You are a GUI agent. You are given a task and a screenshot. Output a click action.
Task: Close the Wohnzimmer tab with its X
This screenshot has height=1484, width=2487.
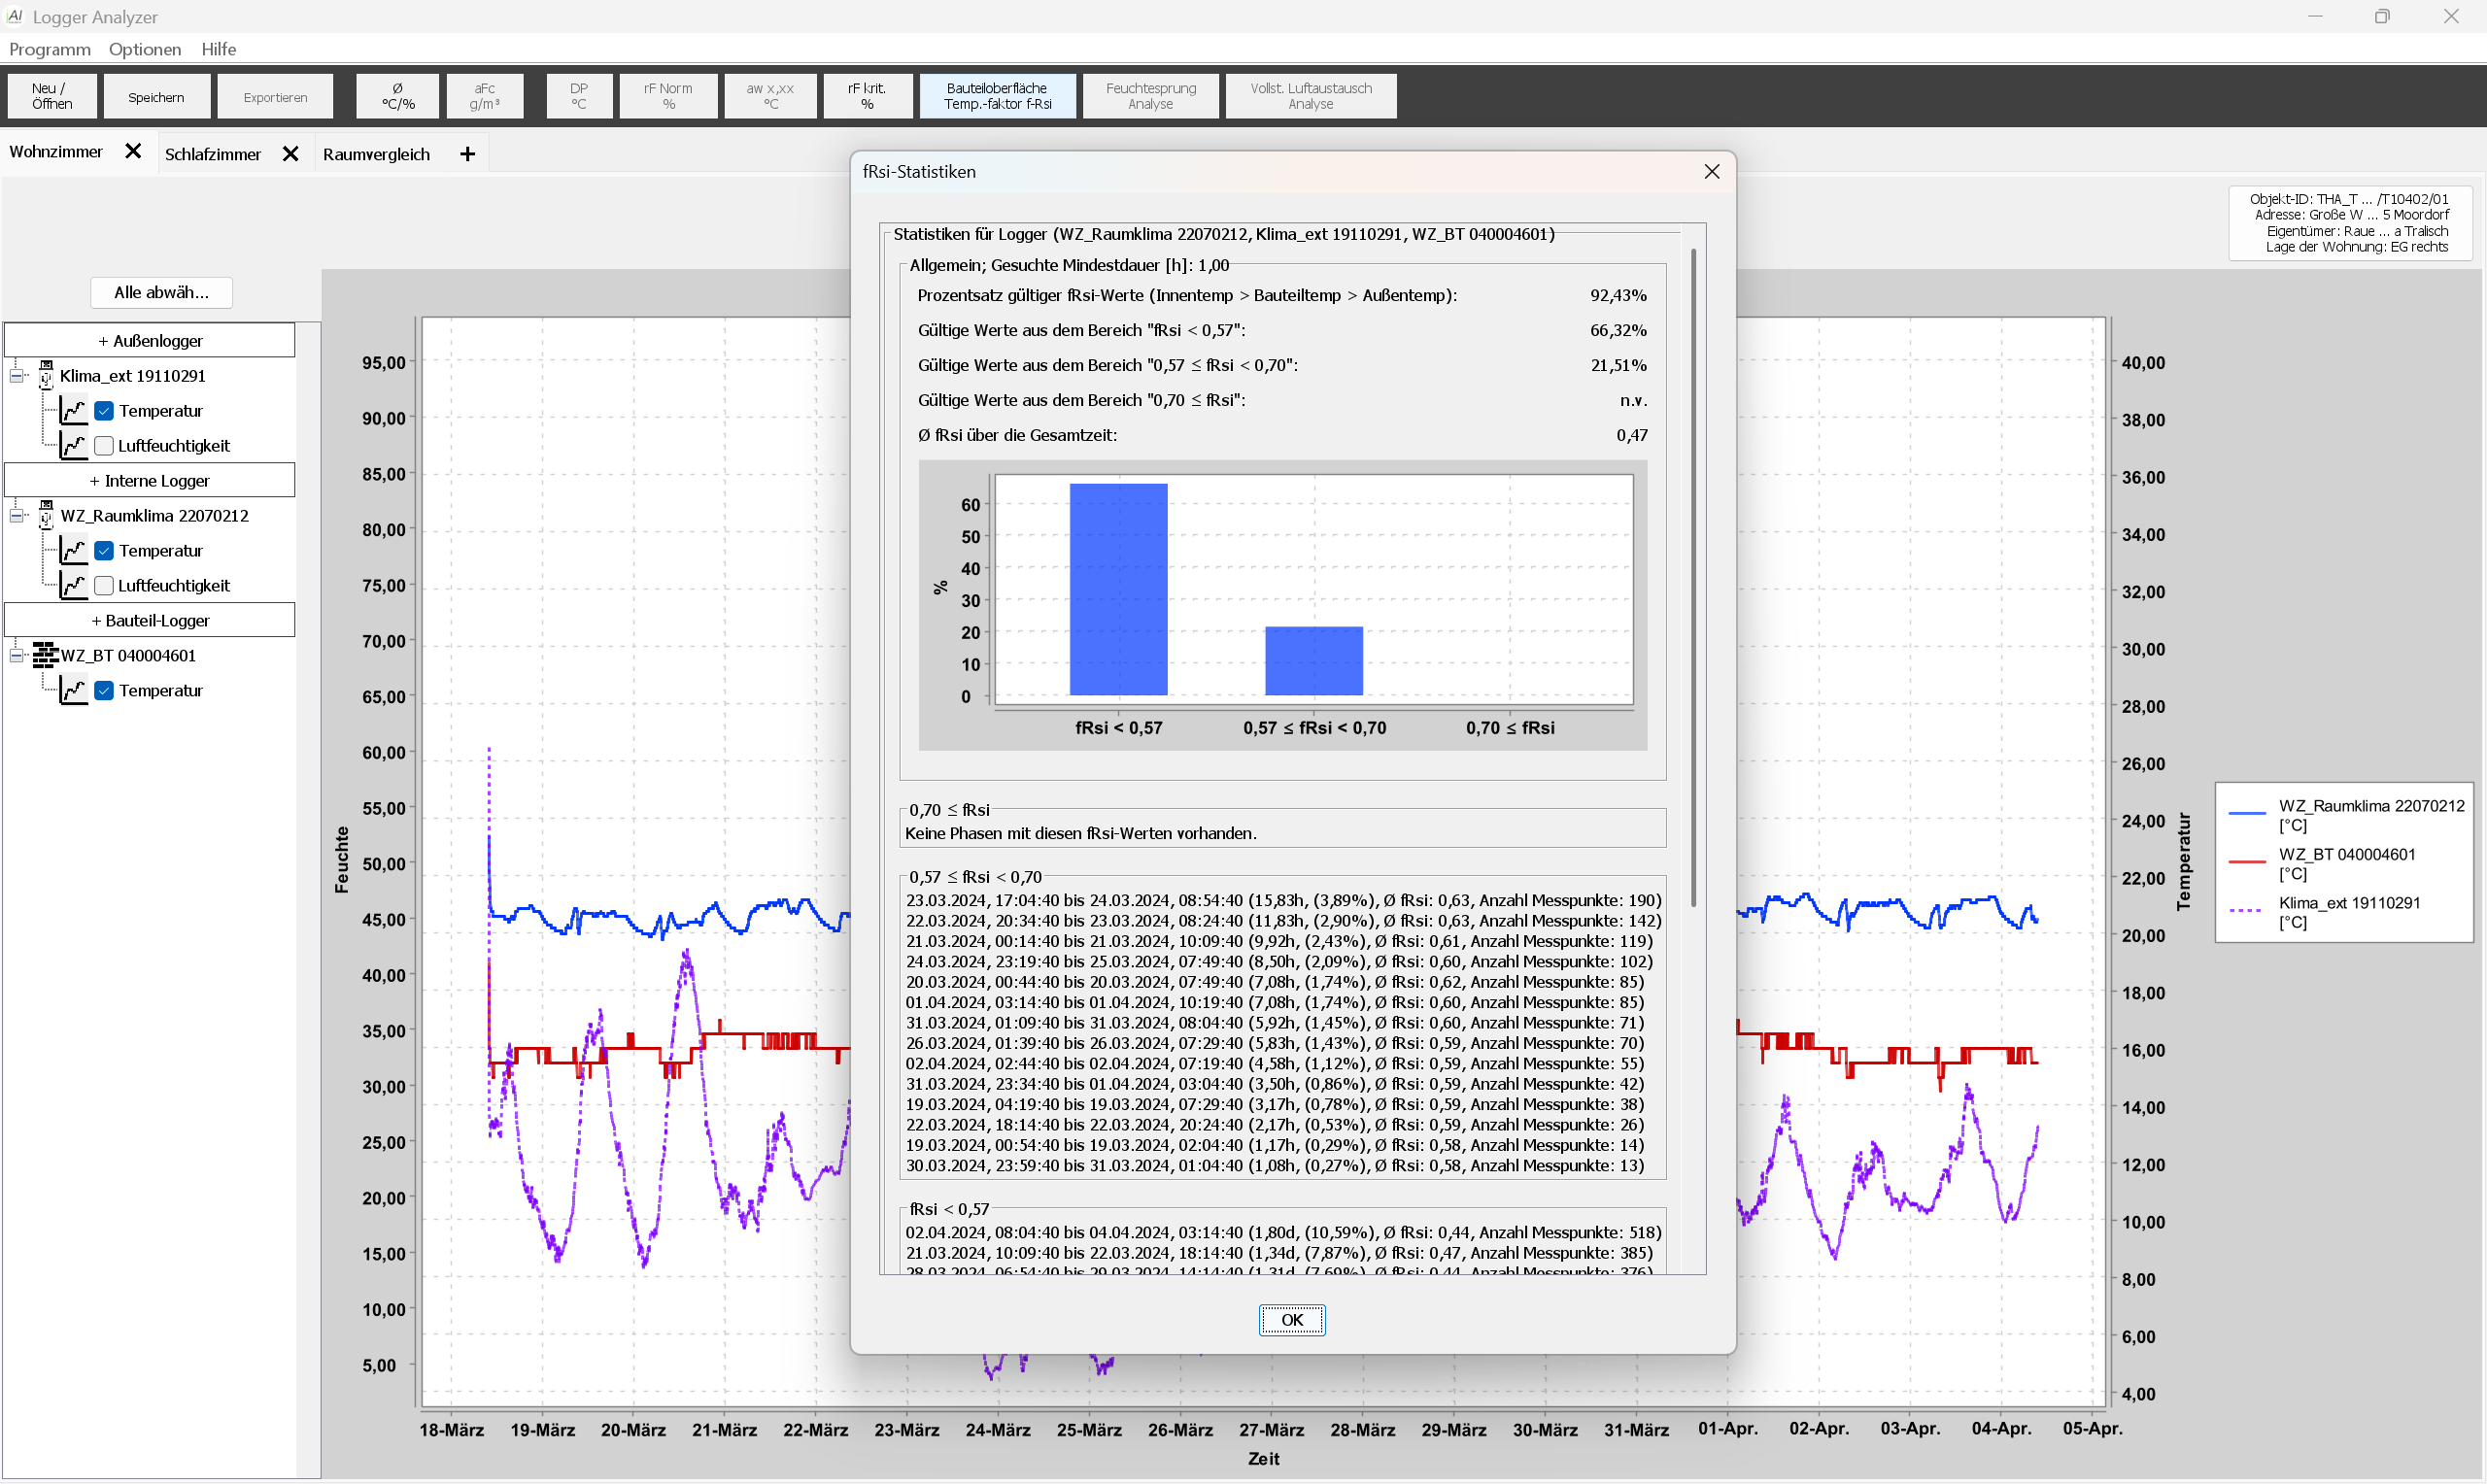click(132, 152)
